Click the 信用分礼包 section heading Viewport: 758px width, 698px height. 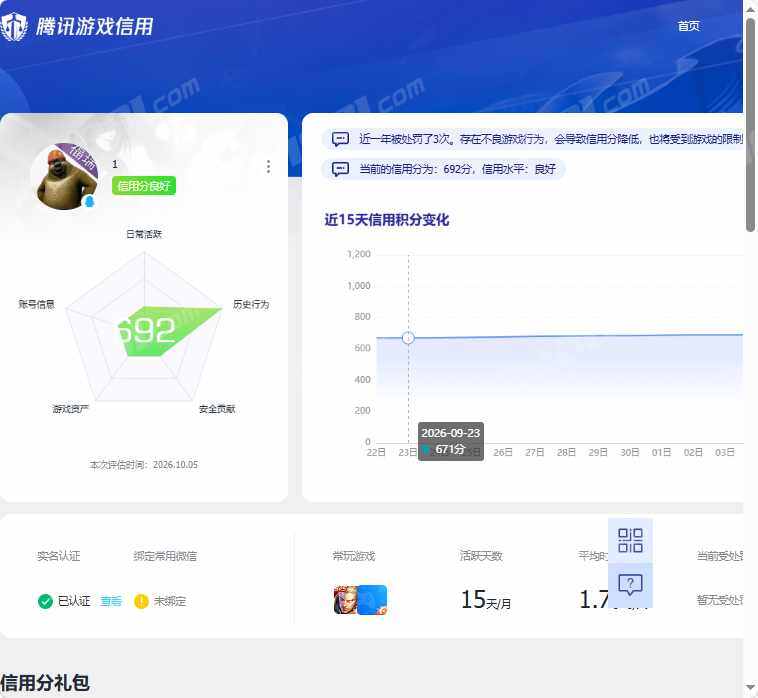coord(45,683)
